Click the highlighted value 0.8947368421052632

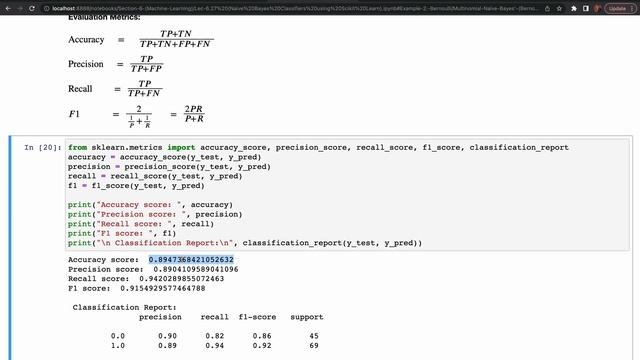click(191, 260)
